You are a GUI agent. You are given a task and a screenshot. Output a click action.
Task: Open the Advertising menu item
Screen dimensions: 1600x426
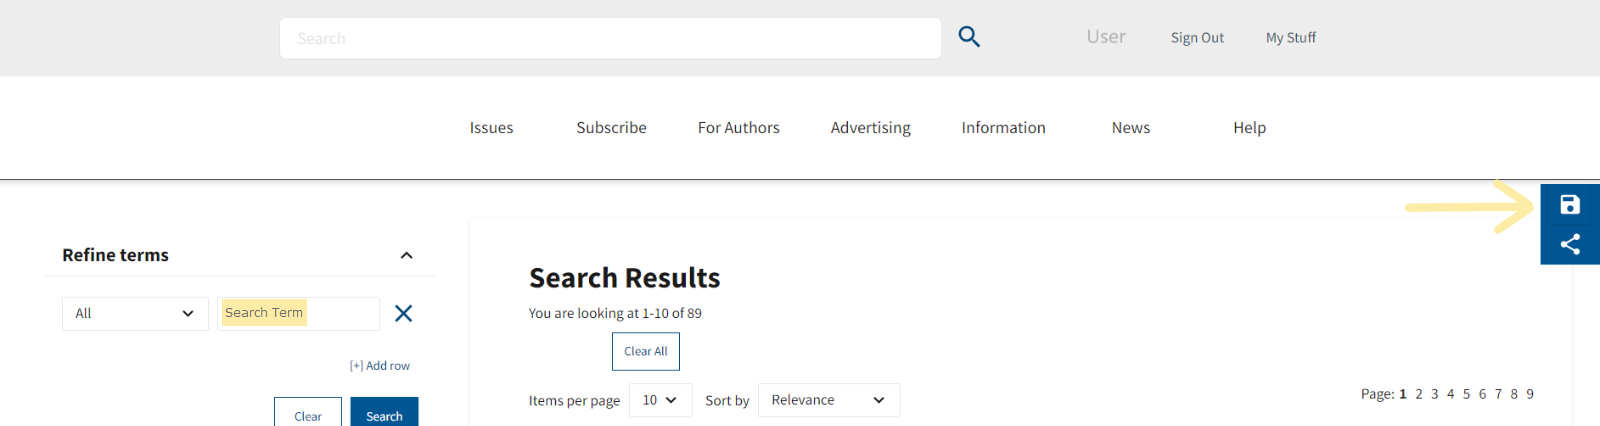click(870, 128)
